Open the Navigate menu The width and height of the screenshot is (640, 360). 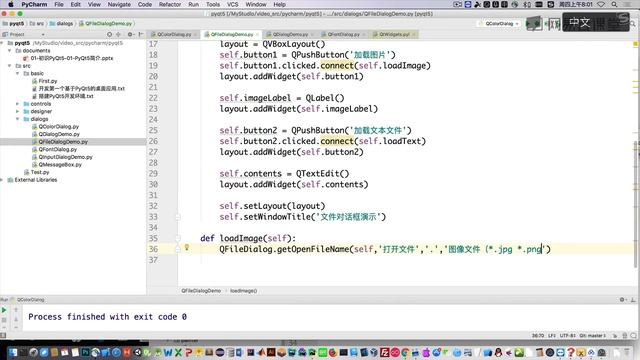[x=119, y=4]
